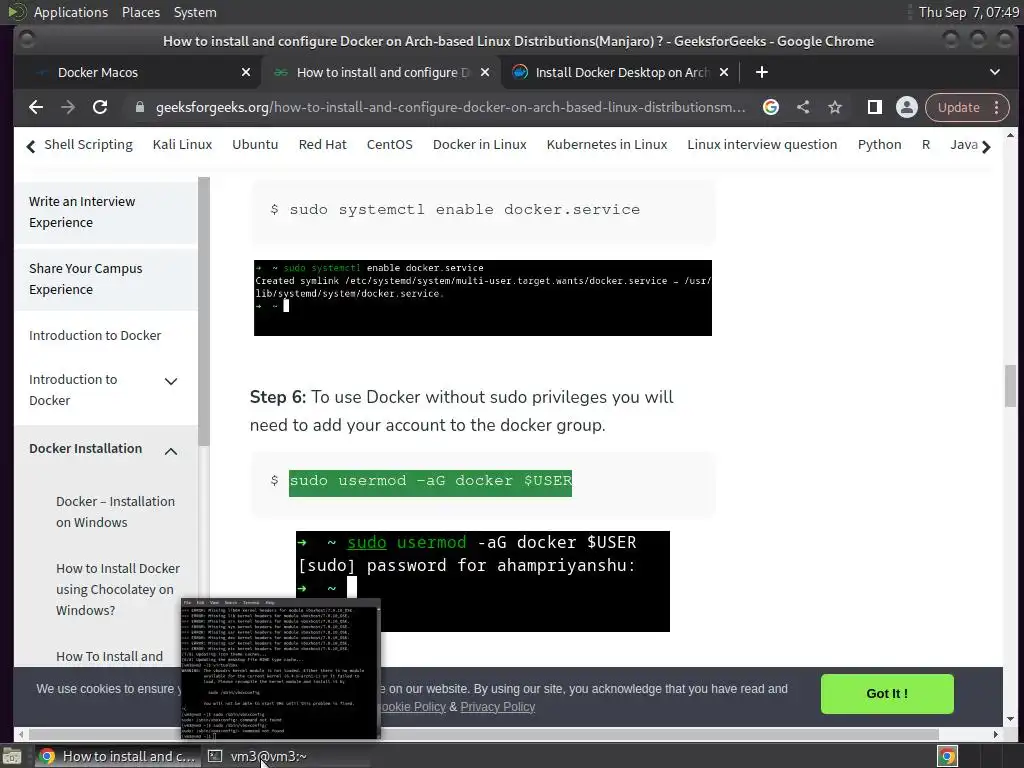This screenshot has height=768, width=1024.
Task: Open the tab search dropdown arrow
Action: [x=995, y=72]
